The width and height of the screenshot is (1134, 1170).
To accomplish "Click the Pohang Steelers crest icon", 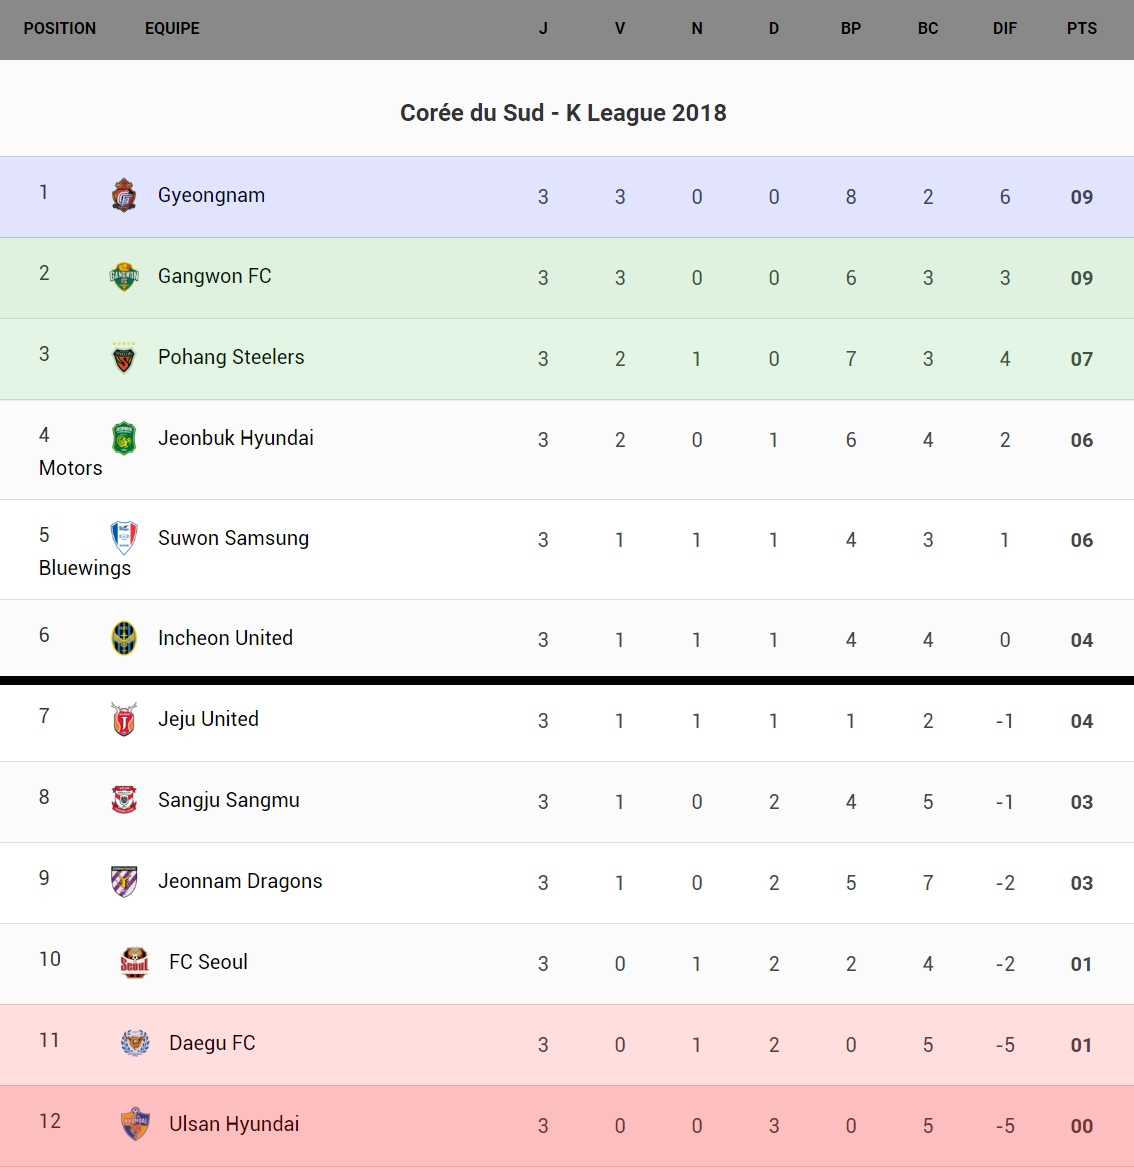I will coord(124,357).
